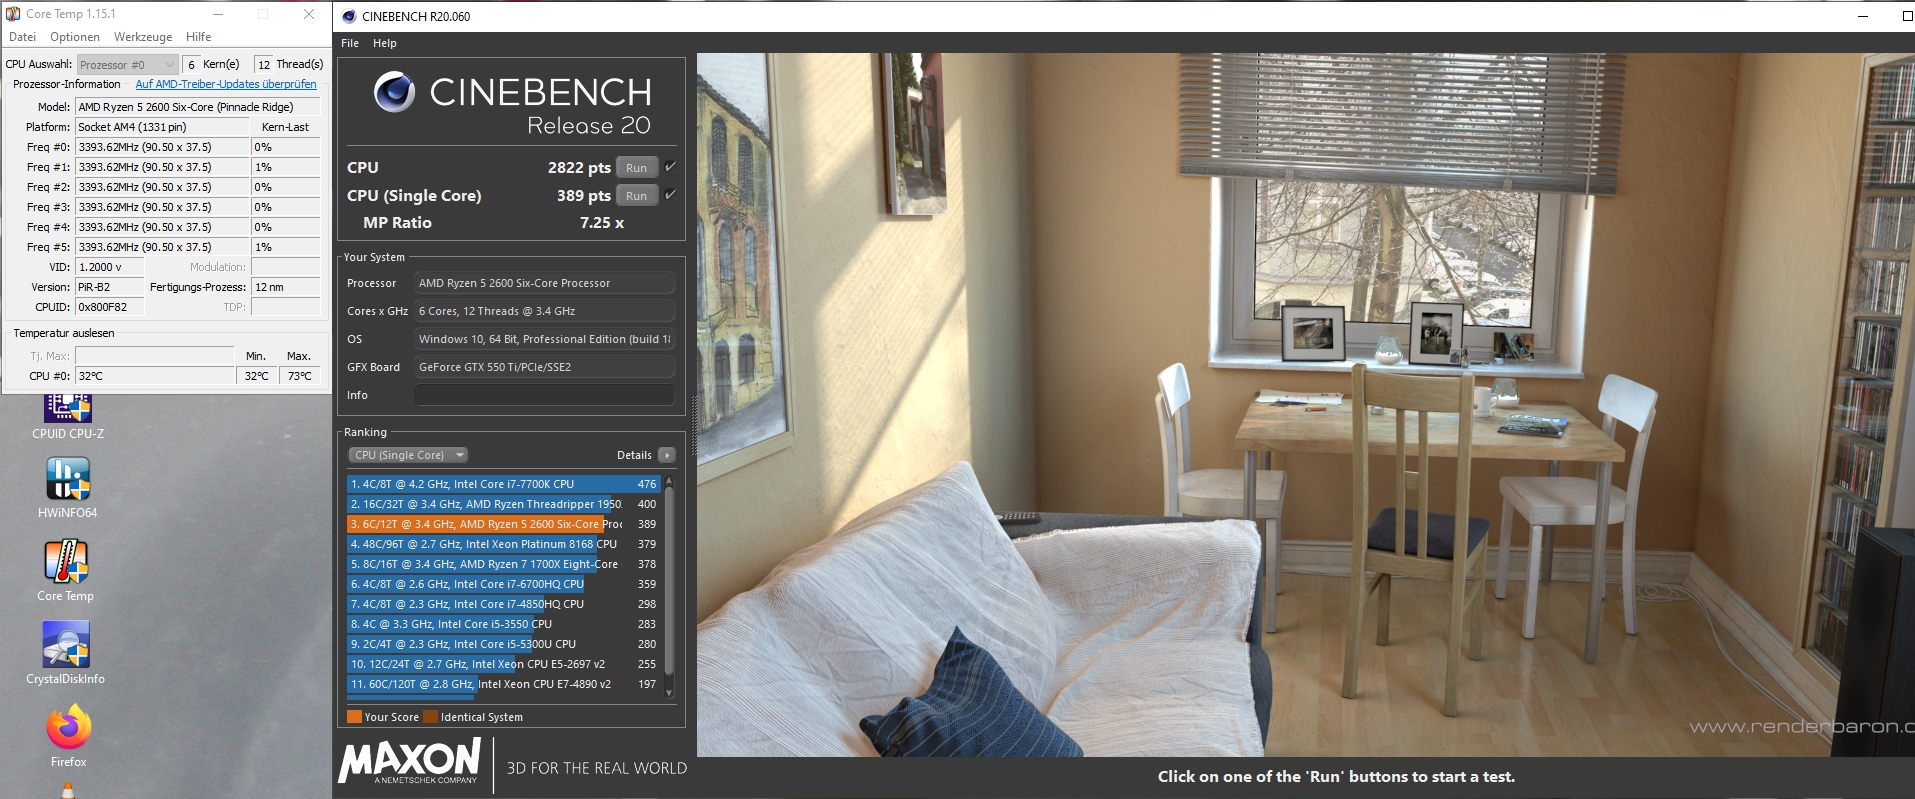This screenshot has height=799, width=1915.
Task: Click the rendered room image
Action: coord(1305,405)
